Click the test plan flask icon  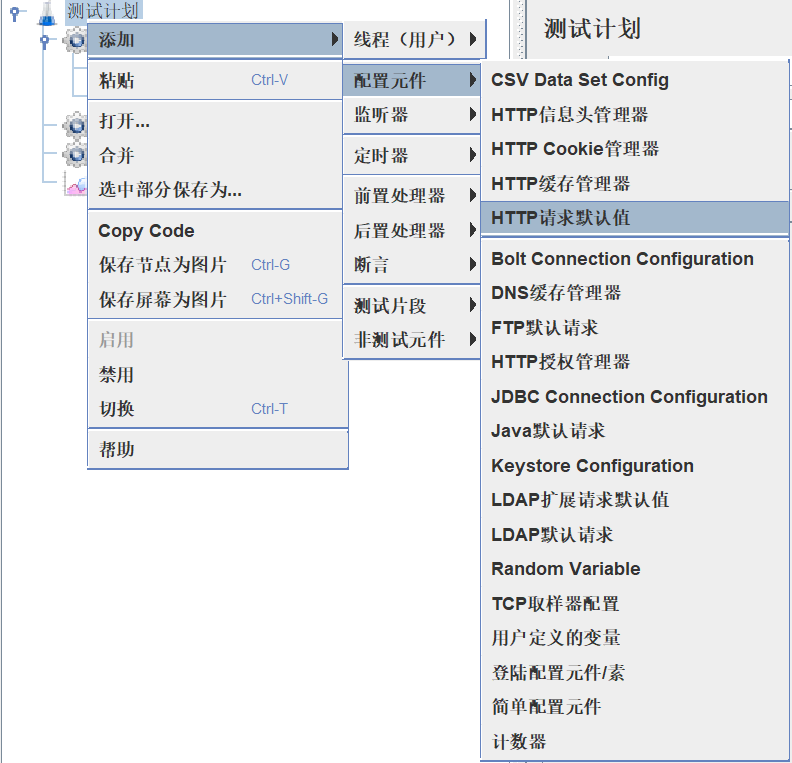pyautogui.click(x=47, y=13)
